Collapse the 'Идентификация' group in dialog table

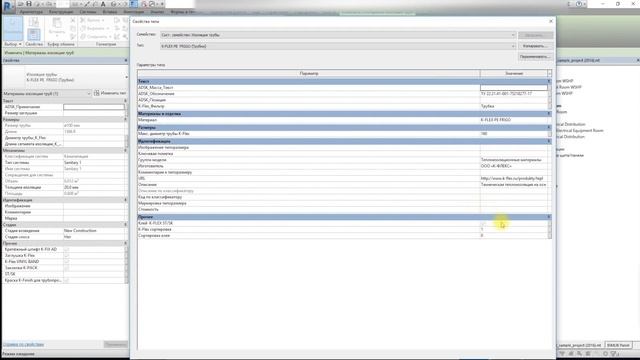(x=549, y=141)
